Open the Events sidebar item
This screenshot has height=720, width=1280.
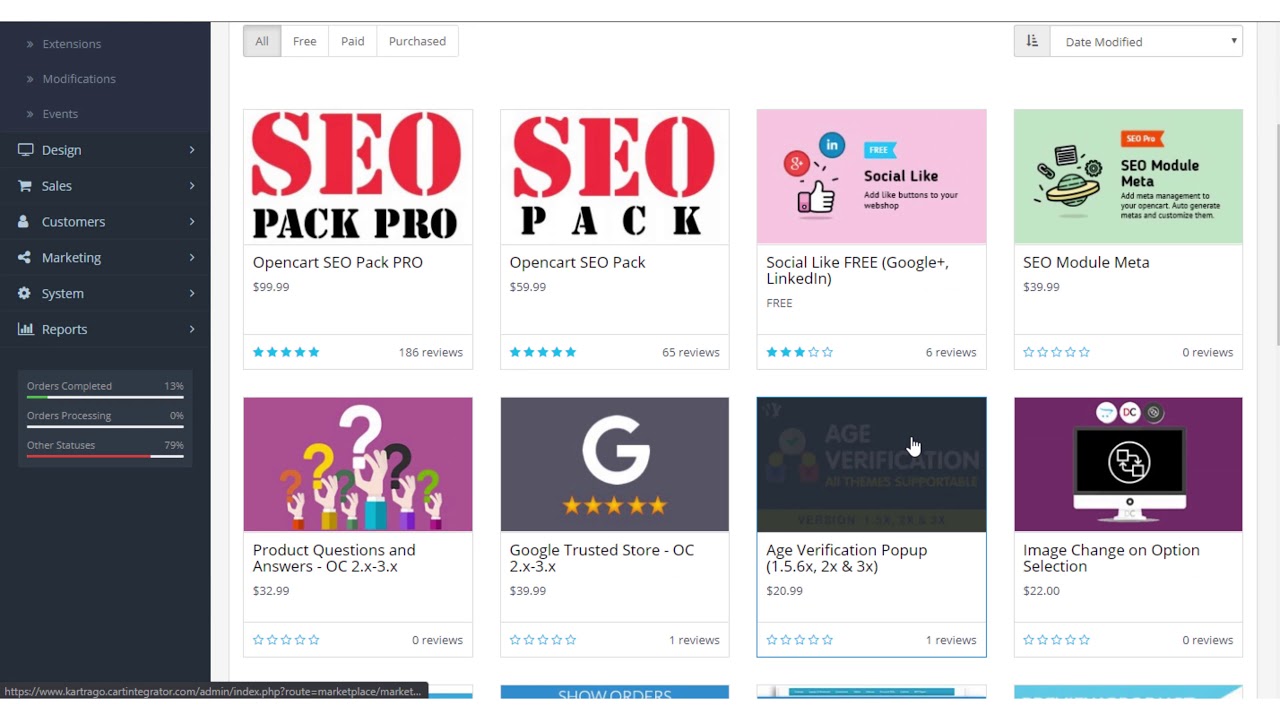pyautogui.click(x=60, y=114)
